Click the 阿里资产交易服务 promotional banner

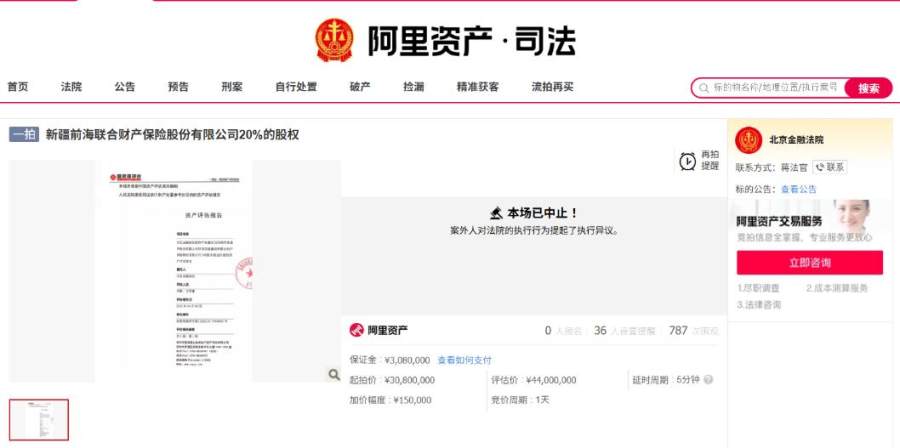click(x=809, y=221)
